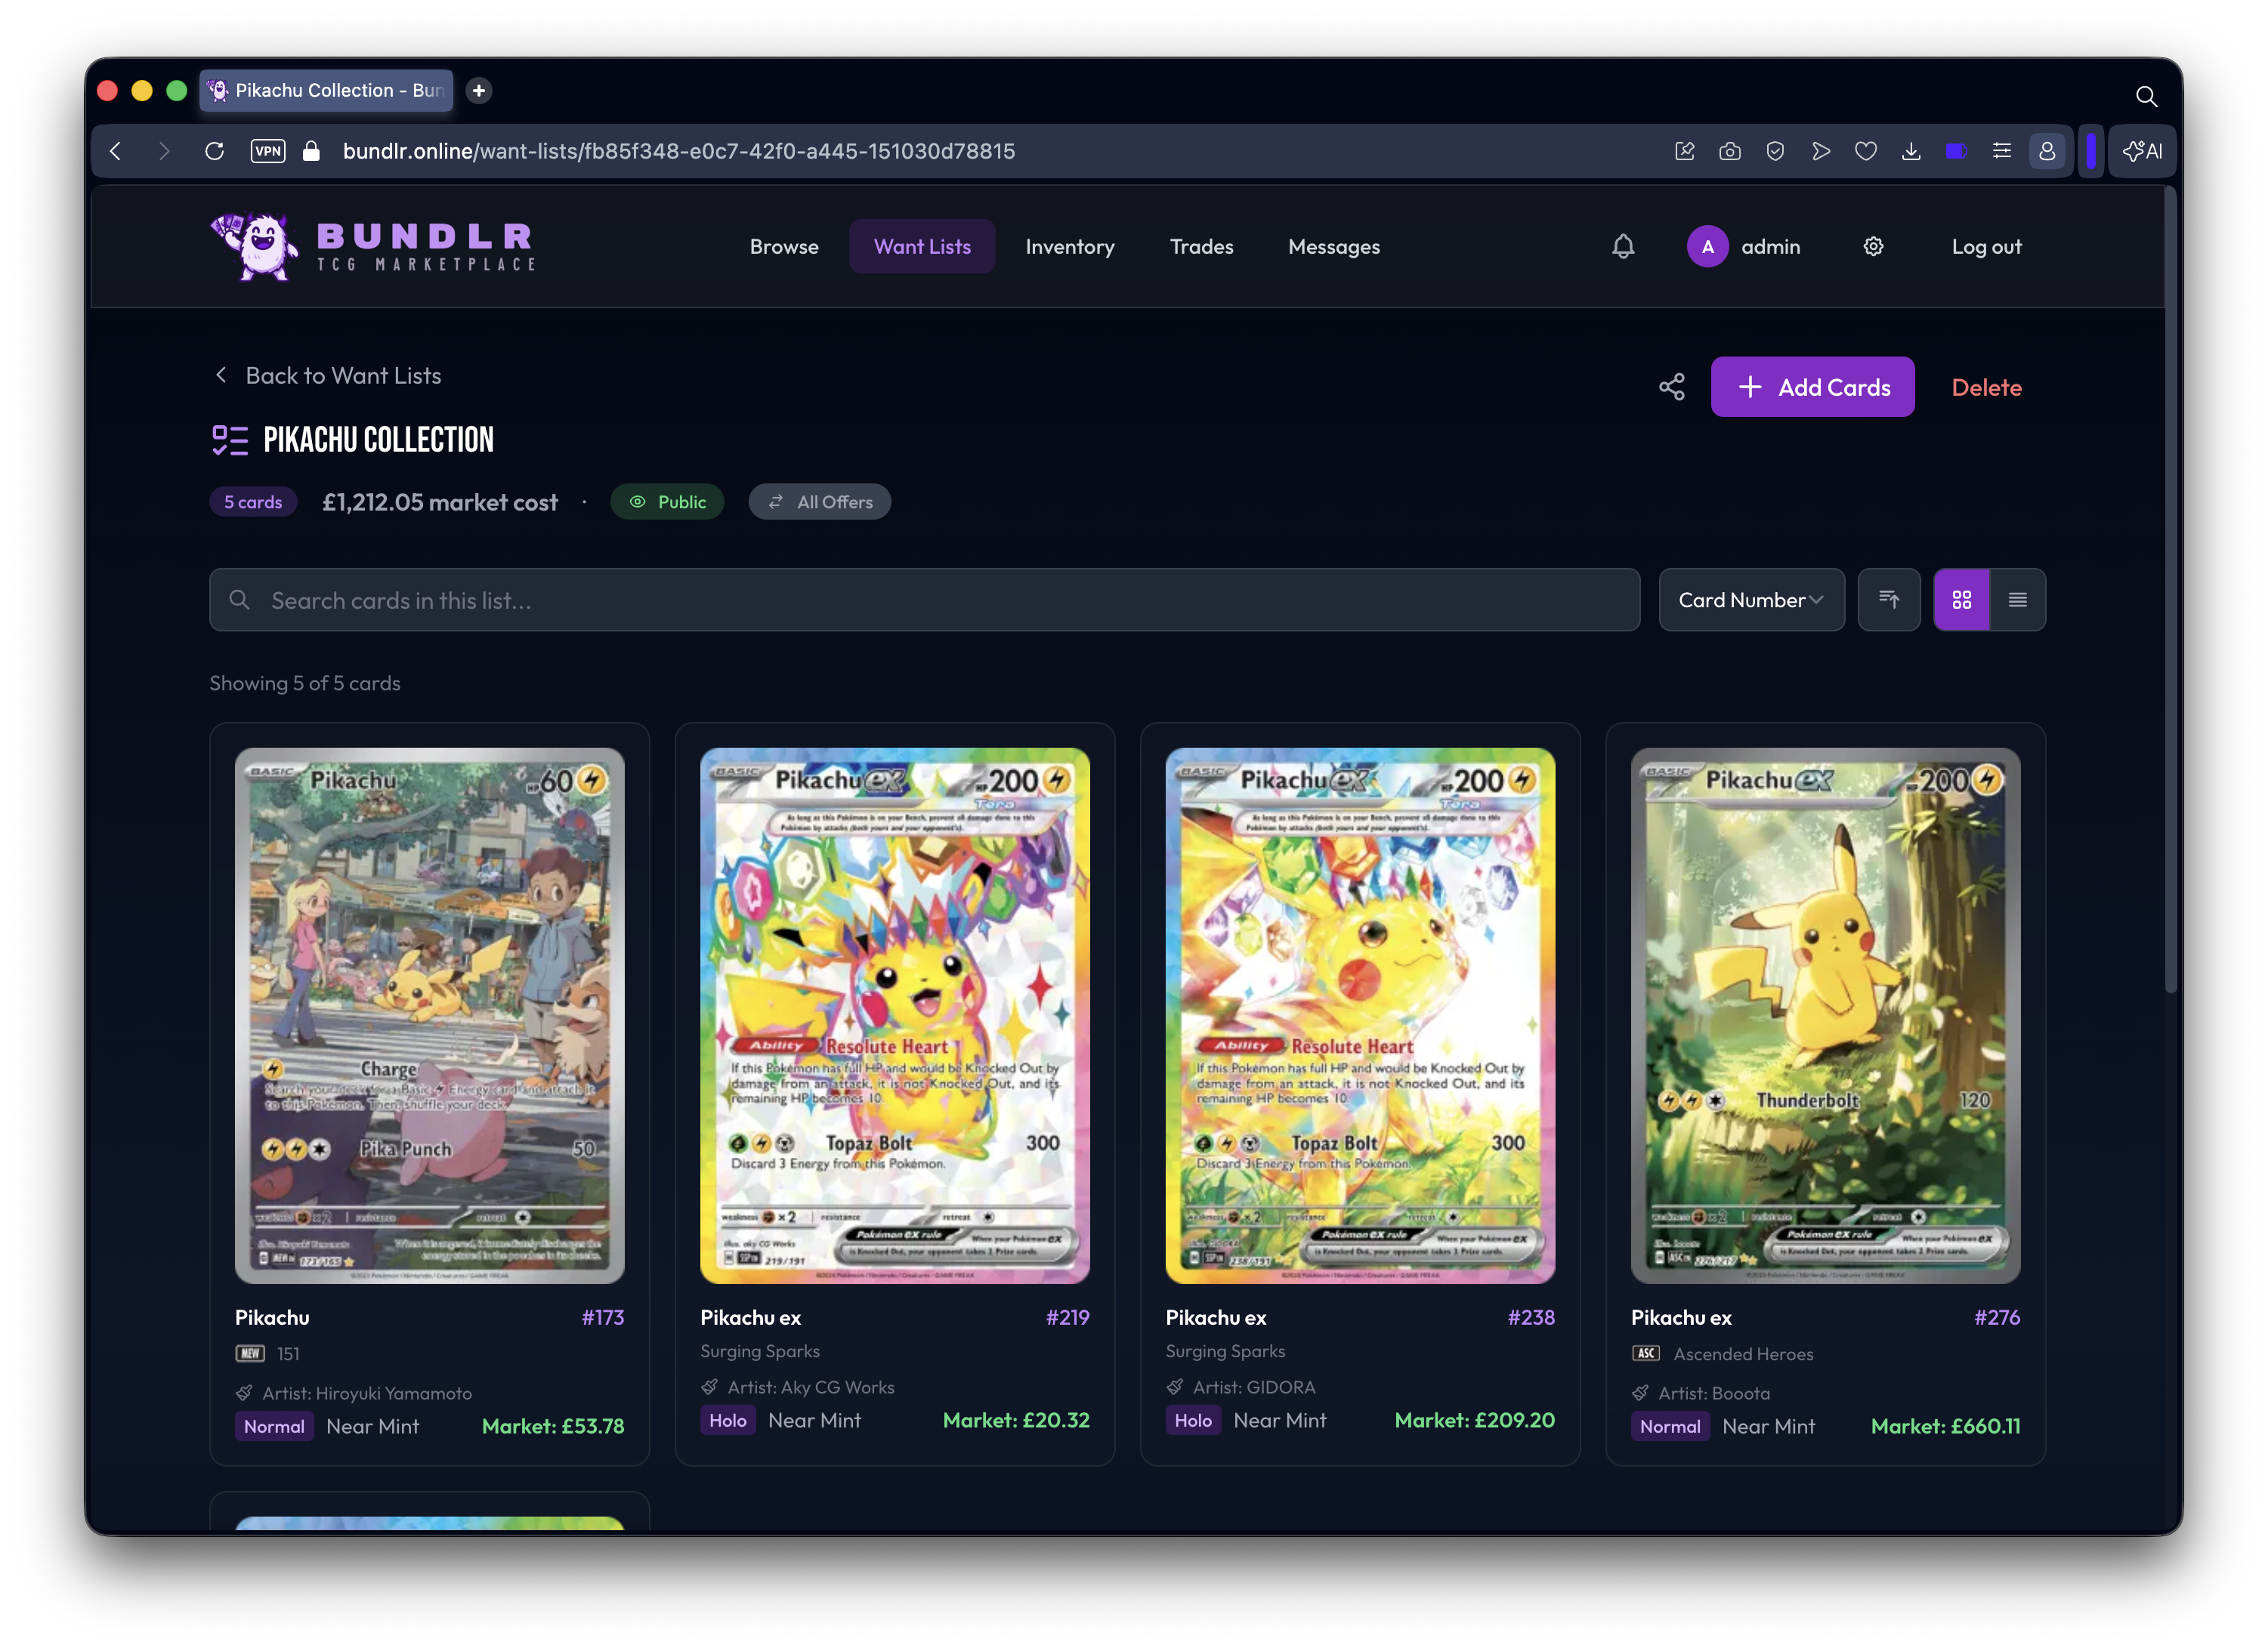Click the £1,212.05 market cost text
This screenshot has height=1648, width=2268.
pos(439,502)
